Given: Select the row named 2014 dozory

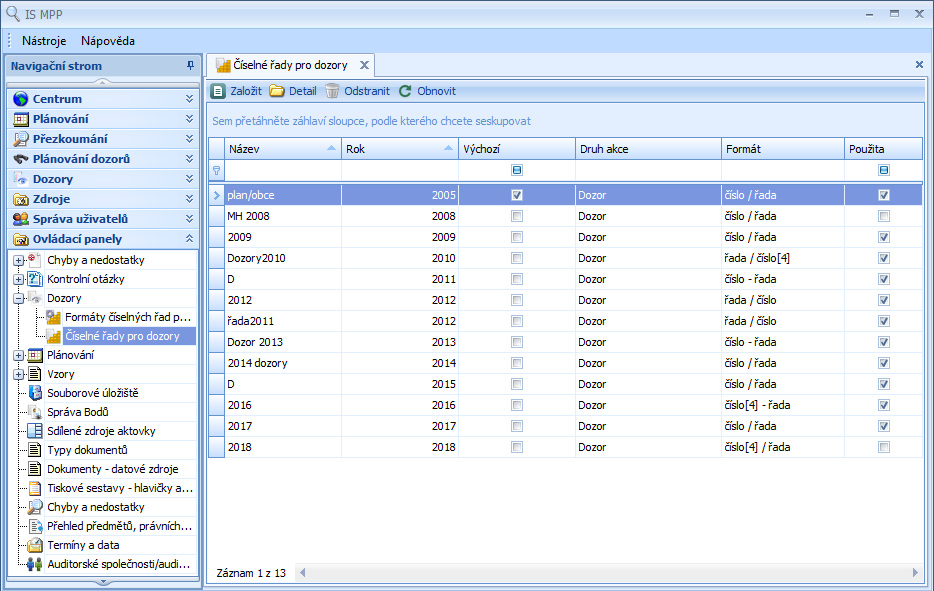Looking at the screenshot, I should coord(565,363).
